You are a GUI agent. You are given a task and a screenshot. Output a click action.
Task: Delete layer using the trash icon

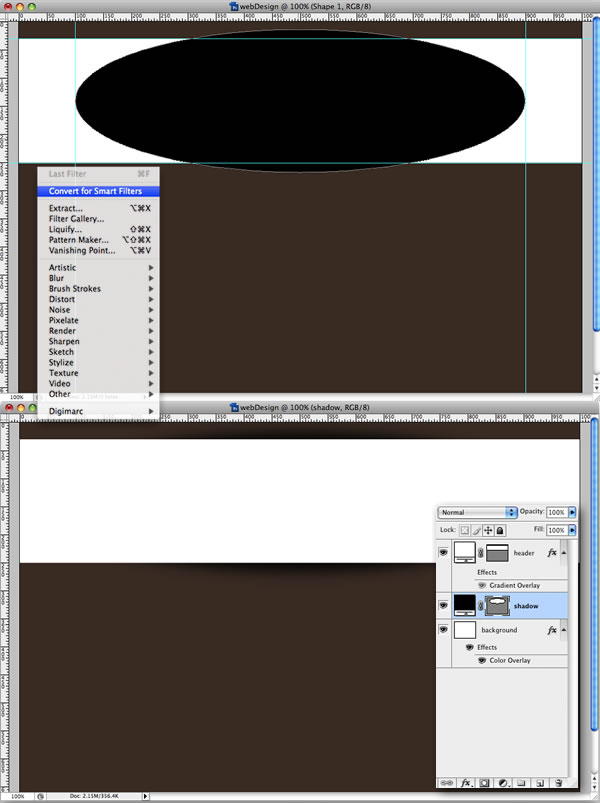click(x=559, y=783)
